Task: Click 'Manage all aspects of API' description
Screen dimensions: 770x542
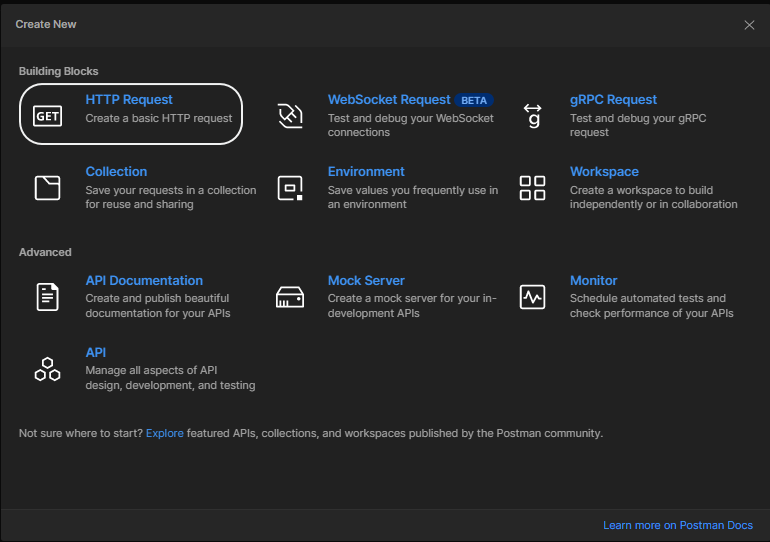Action: pos(170,378)
